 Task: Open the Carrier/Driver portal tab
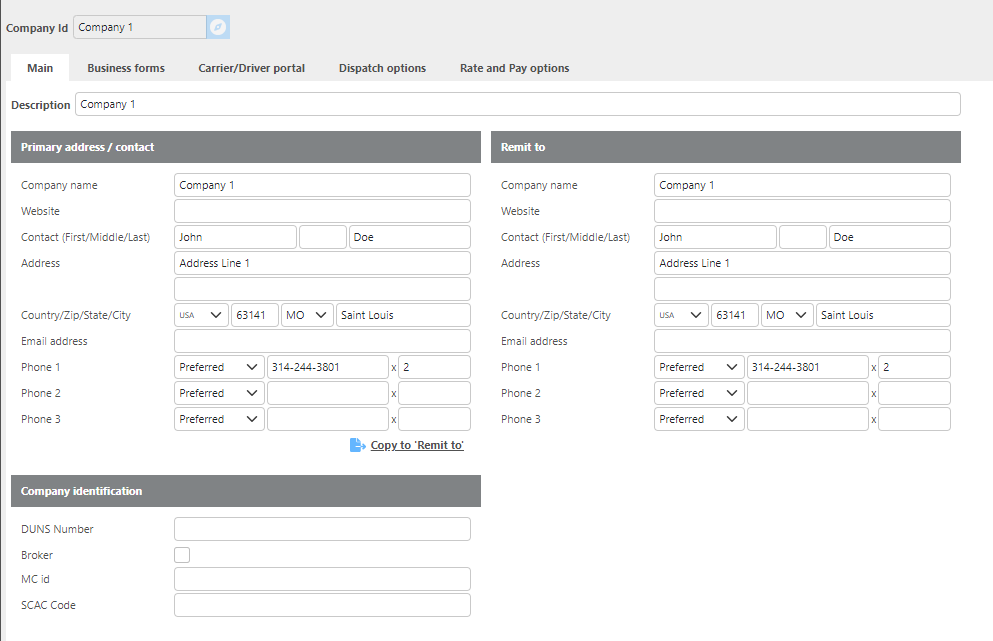pyautogui.click(x=251, y=68)
